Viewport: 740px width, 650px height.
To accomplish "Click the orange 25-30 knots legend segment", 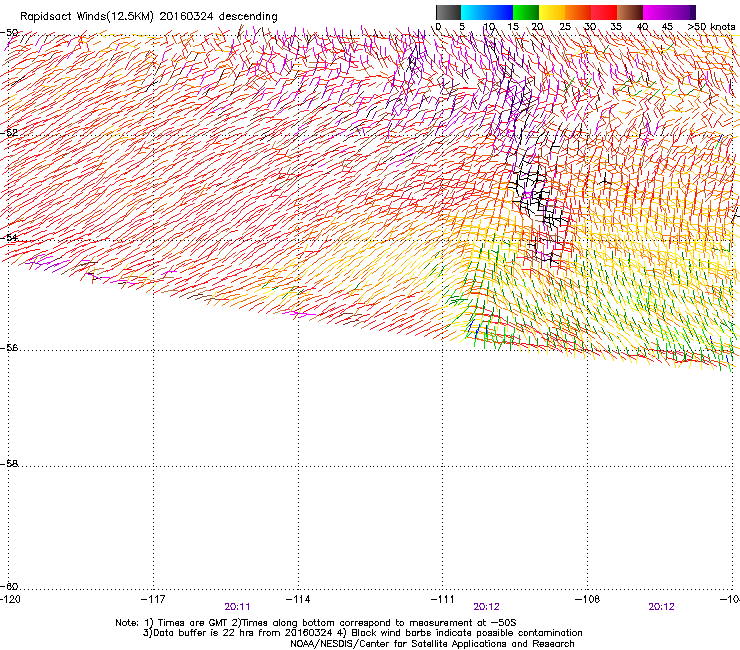I will click(x=578, y=12).
